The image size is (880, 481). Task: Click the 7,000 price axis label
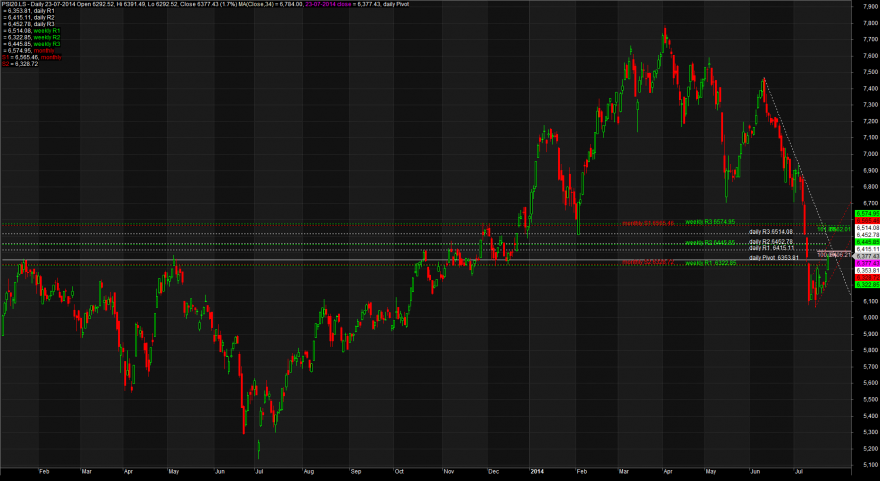870,154
